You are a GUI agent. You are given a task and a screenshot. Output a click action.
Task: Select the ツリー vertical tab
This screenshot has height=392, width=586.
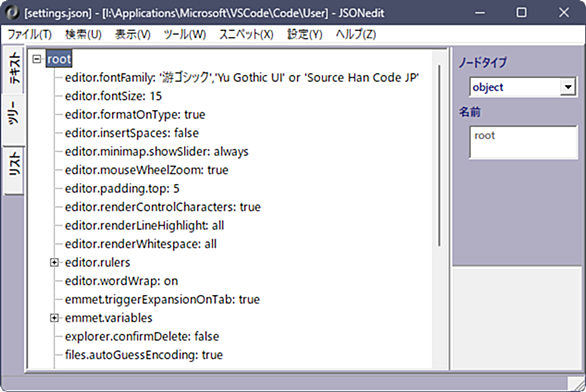click(14, 120)
